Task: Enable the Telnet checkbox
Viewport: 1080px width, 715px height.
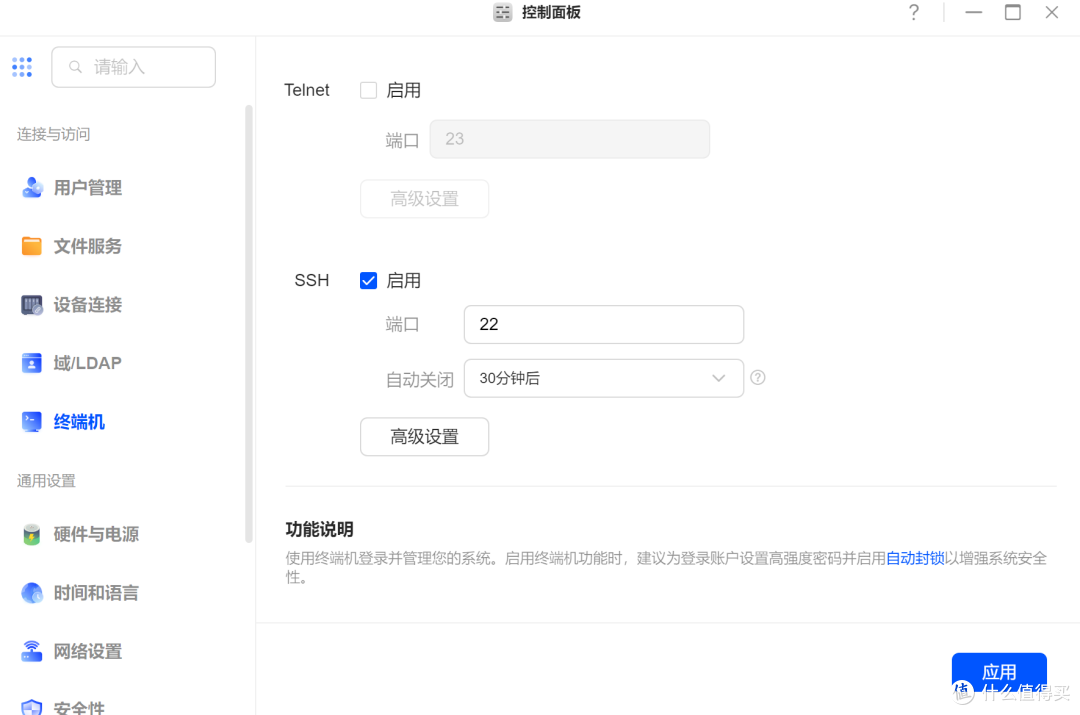Action: click(x=368, y=90)
